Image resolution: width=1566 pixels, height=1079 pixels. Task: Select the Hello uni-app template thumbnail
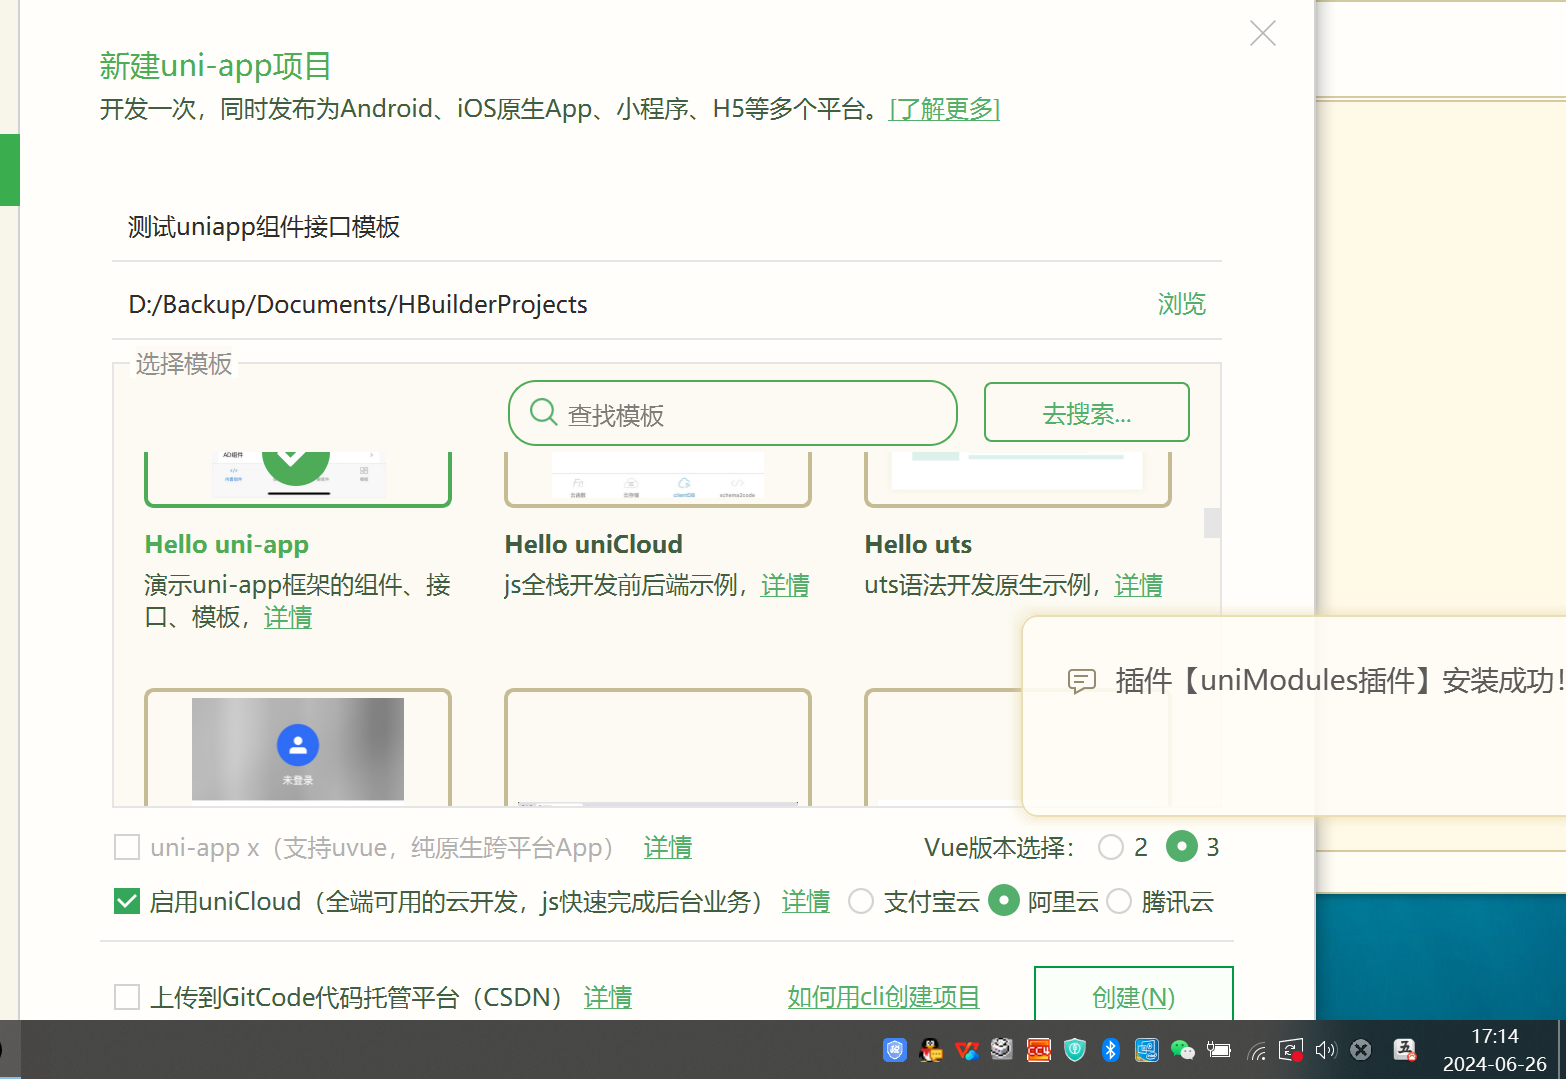tap(298, 479)
